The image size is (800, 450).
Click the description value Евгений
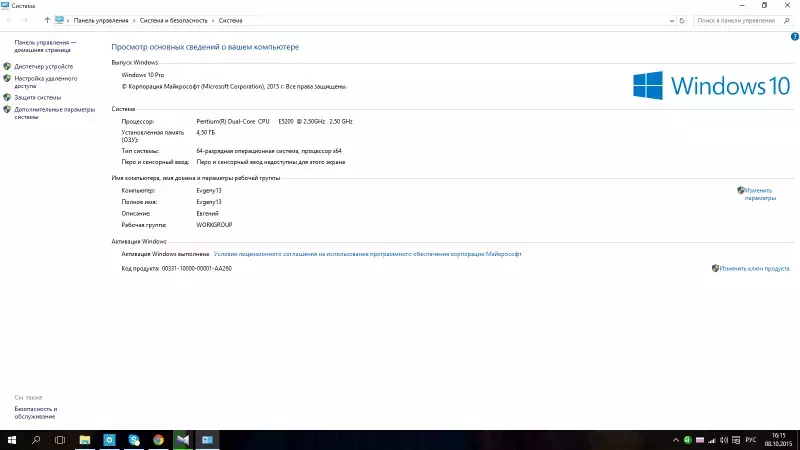click(x=207, y=213)
